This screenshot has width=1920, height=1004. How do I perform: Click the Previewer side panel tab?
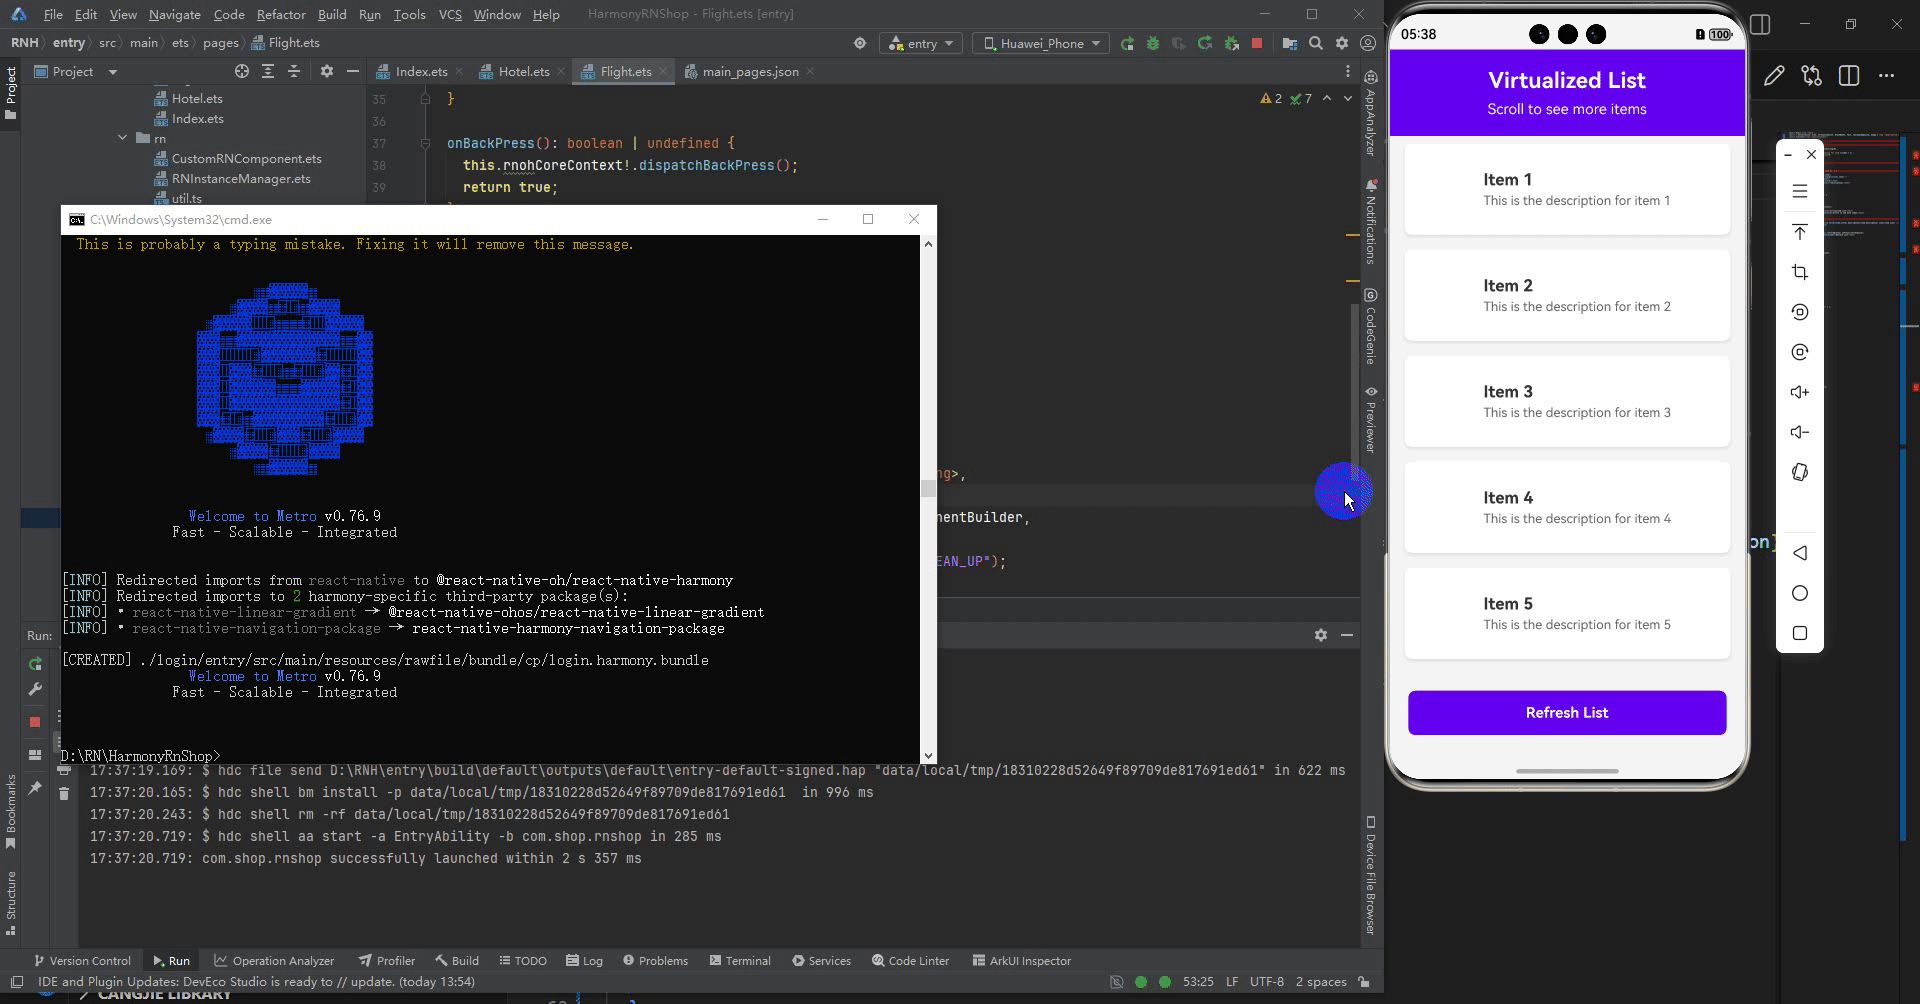(x=1370, y=419)
